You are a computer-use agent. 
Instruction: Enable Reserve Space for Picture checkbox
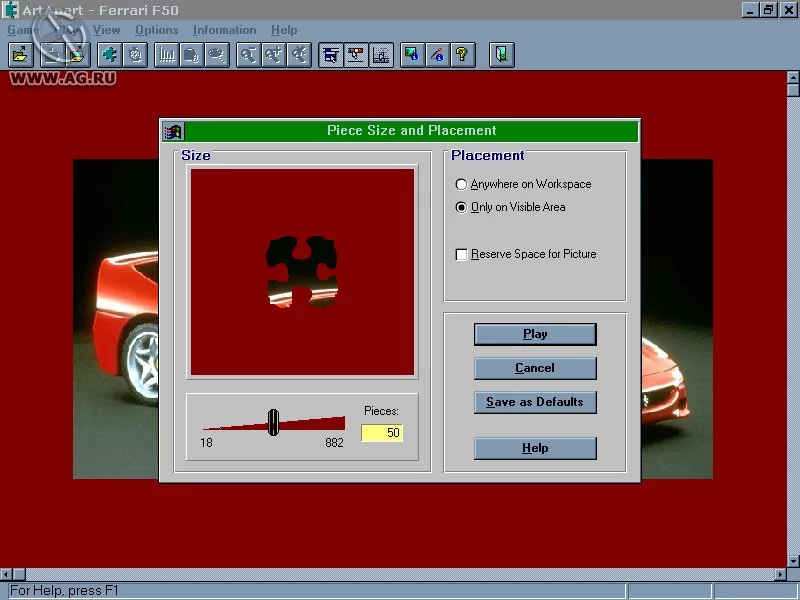click(526, 254)
